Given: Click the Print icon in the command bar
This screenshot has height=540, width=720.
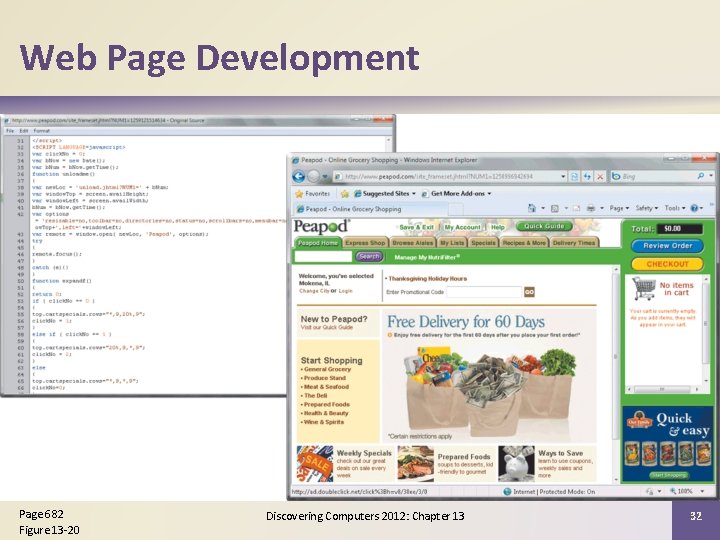Looking at the screenshot, I should 591,208.
